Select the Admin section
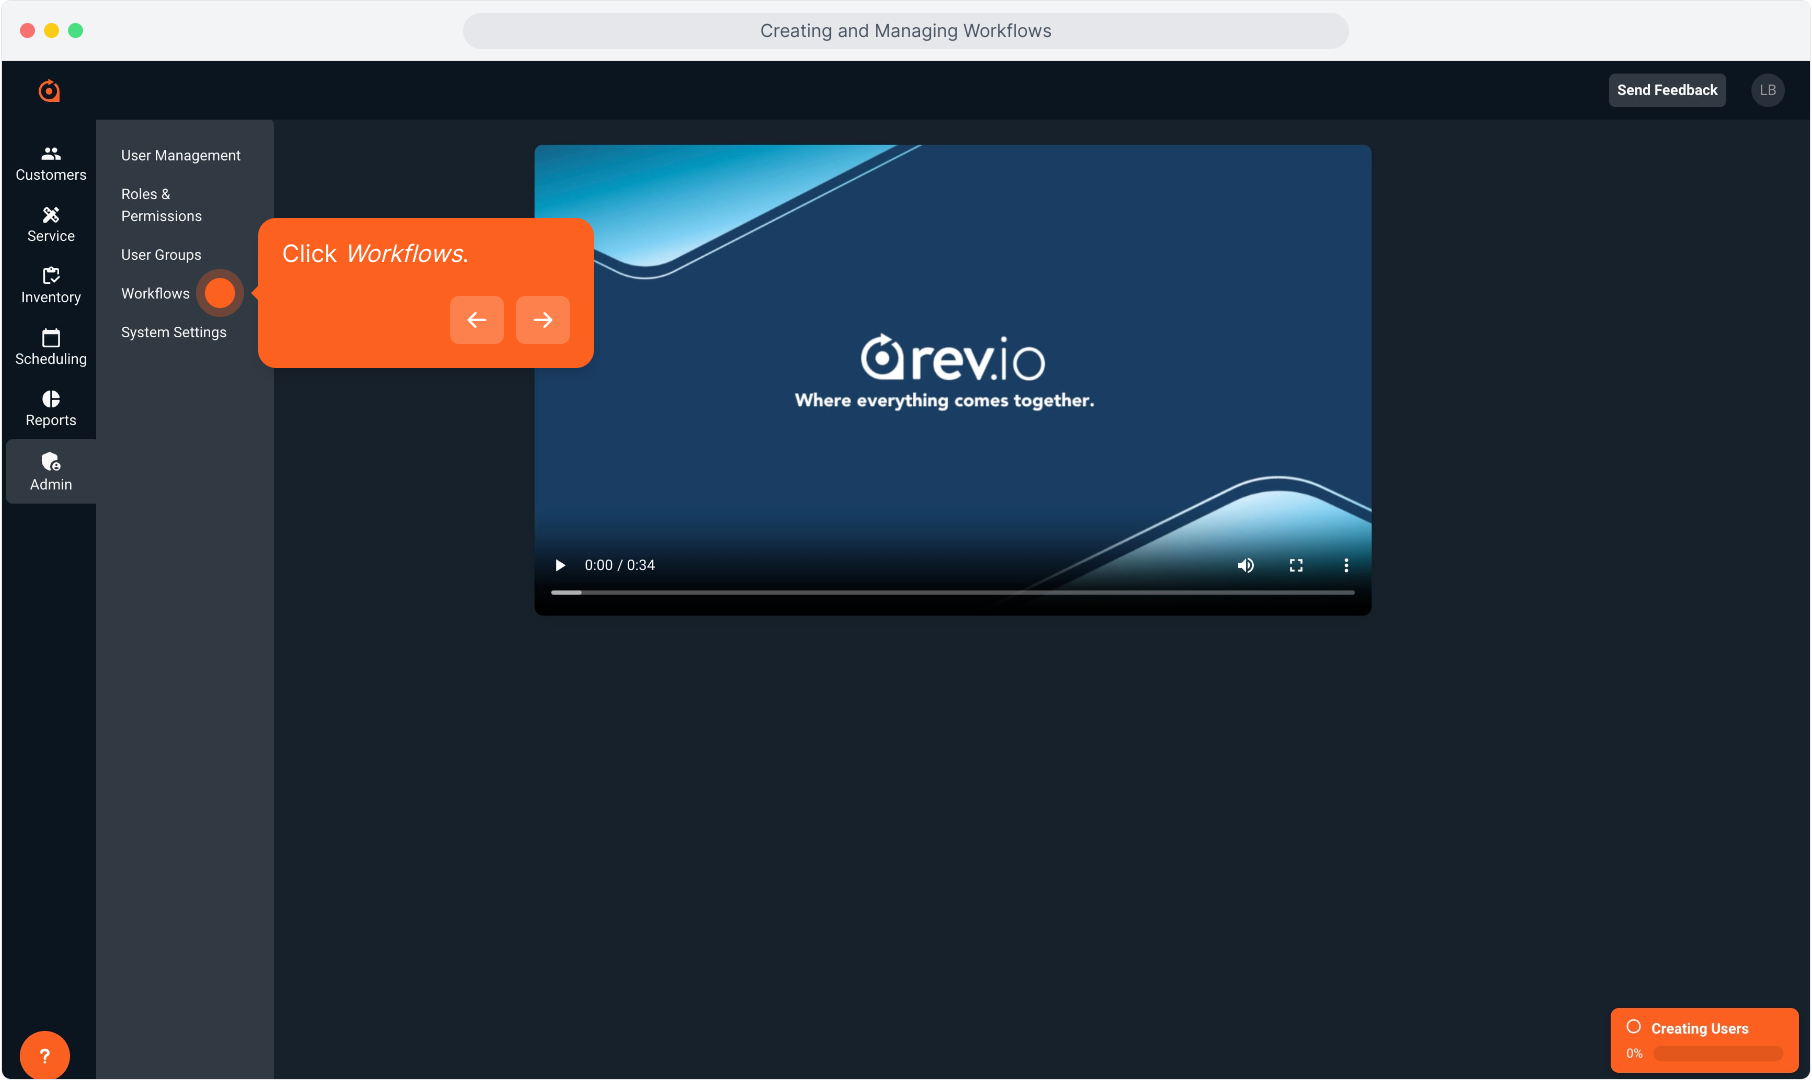Image resolution: width=1812 pixels, height=1080 pixels. tap(51, 472)
